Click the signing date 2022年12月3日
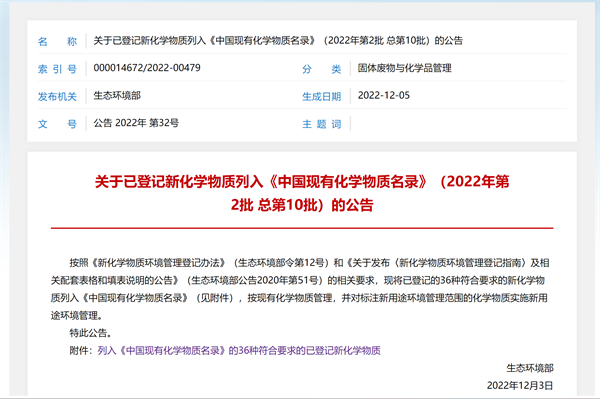The width and height of the screenshot is (600, 399). pyautogui.click(x=520, y=385)
